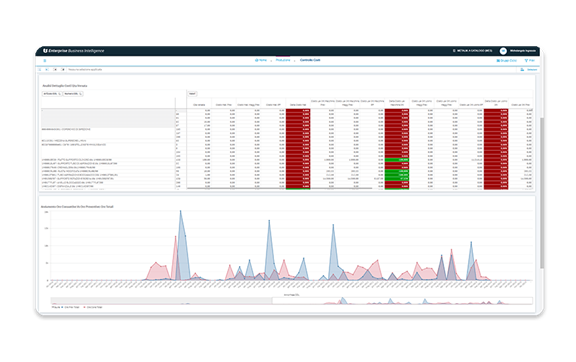Click the button beside Filtri in header
The height and width of the screenshot is (362, 576).
coord(507,60)
